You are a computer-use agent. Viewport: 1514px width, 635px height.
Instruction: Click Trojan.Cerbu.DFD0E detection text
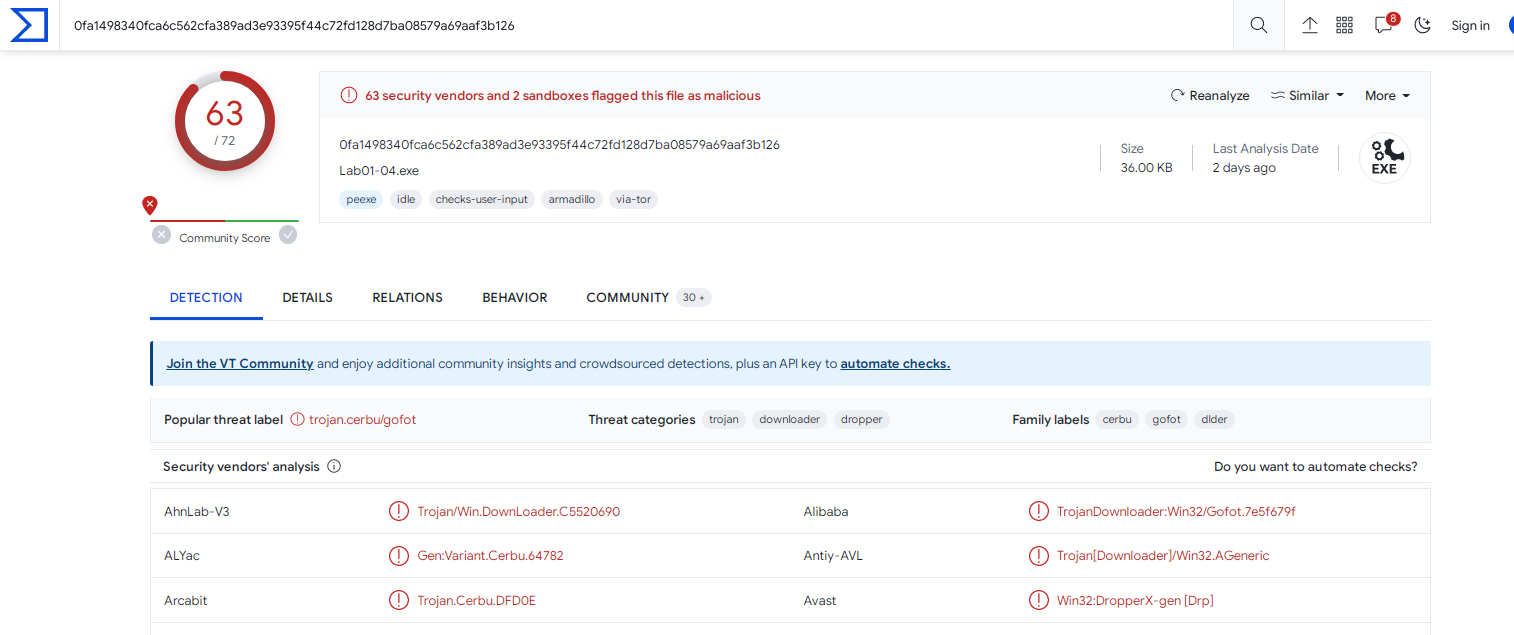pos(477,601)
